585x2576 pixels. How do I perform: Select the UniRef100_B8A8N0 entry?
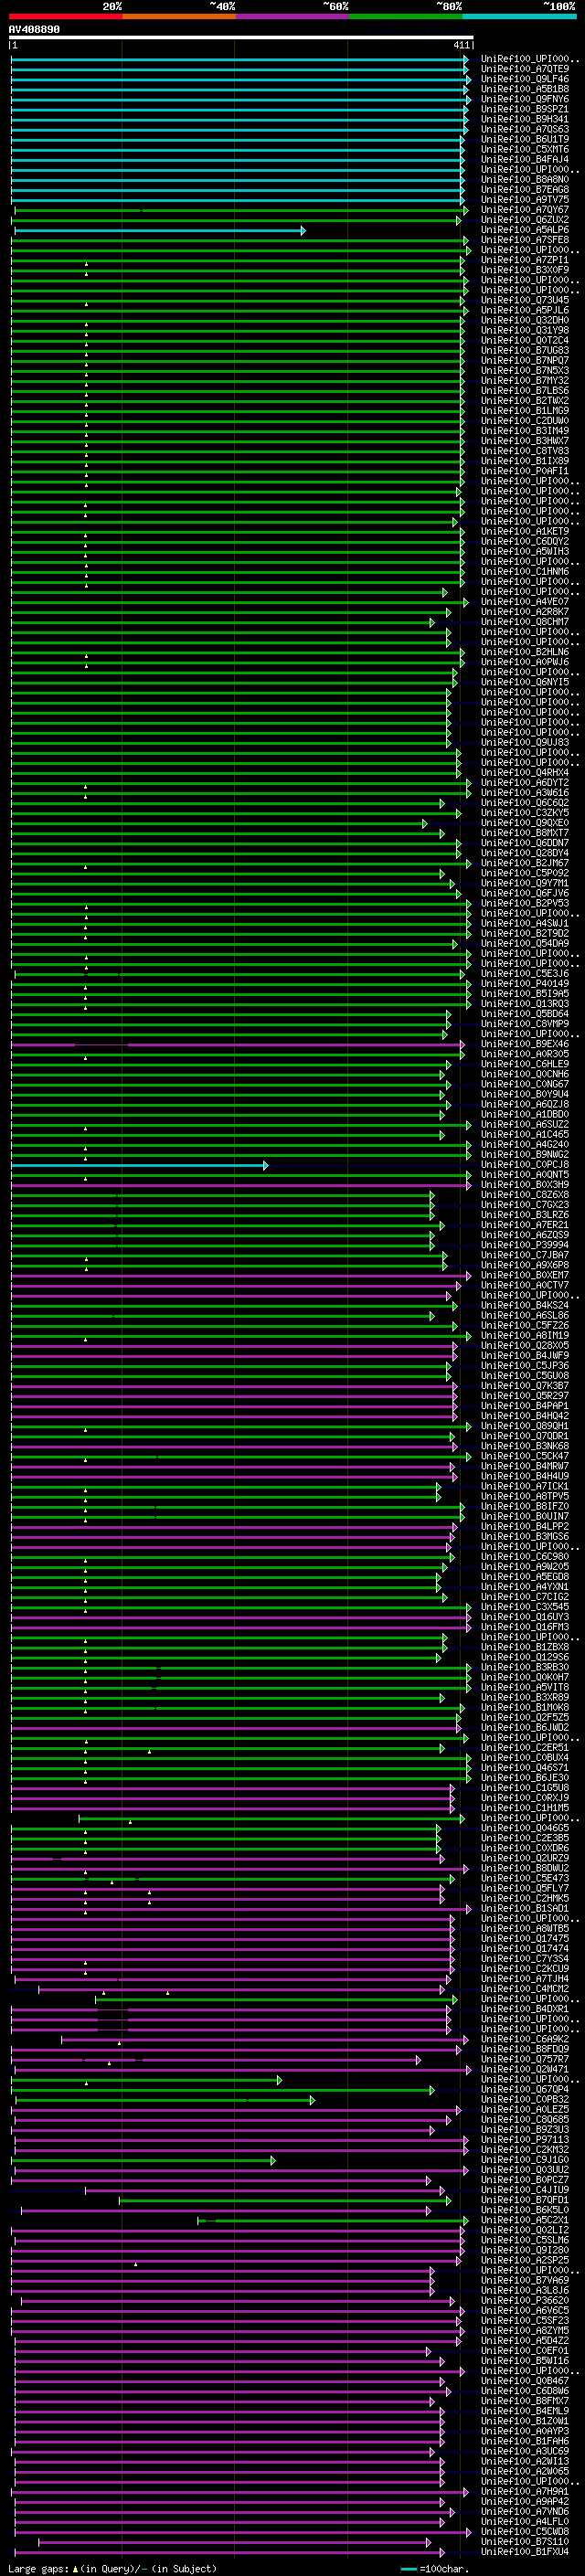[x=525, y=179]
